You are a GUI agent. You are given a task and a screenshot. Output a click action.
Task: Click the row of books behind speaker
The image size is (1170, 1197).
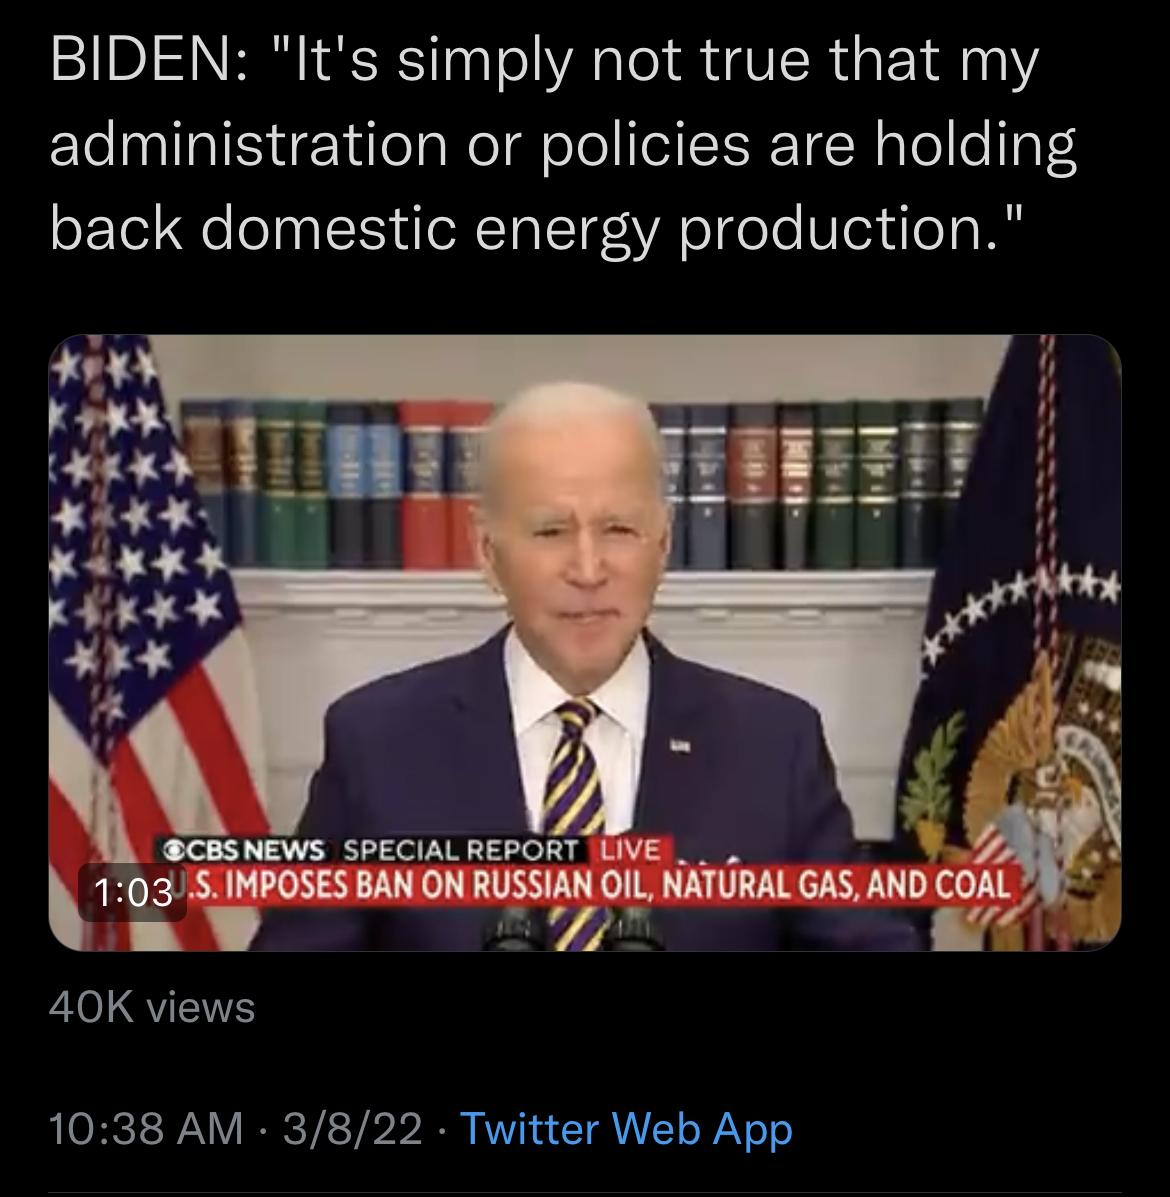580,485
